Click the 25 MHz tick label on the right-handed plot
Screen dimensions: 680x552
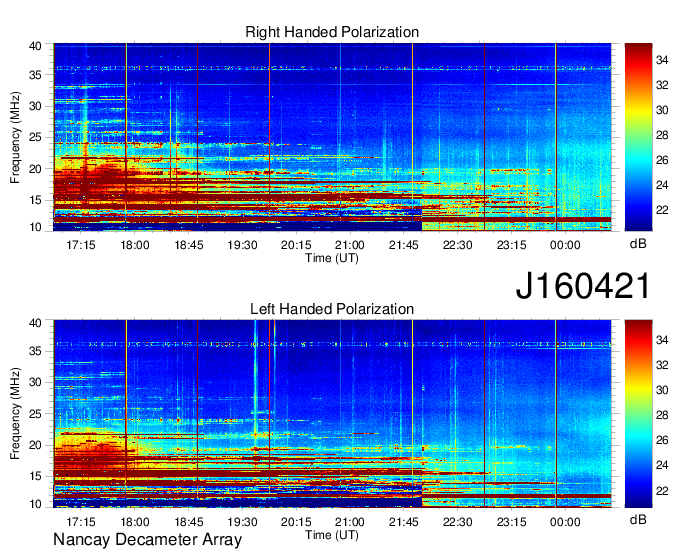point(35,137)
